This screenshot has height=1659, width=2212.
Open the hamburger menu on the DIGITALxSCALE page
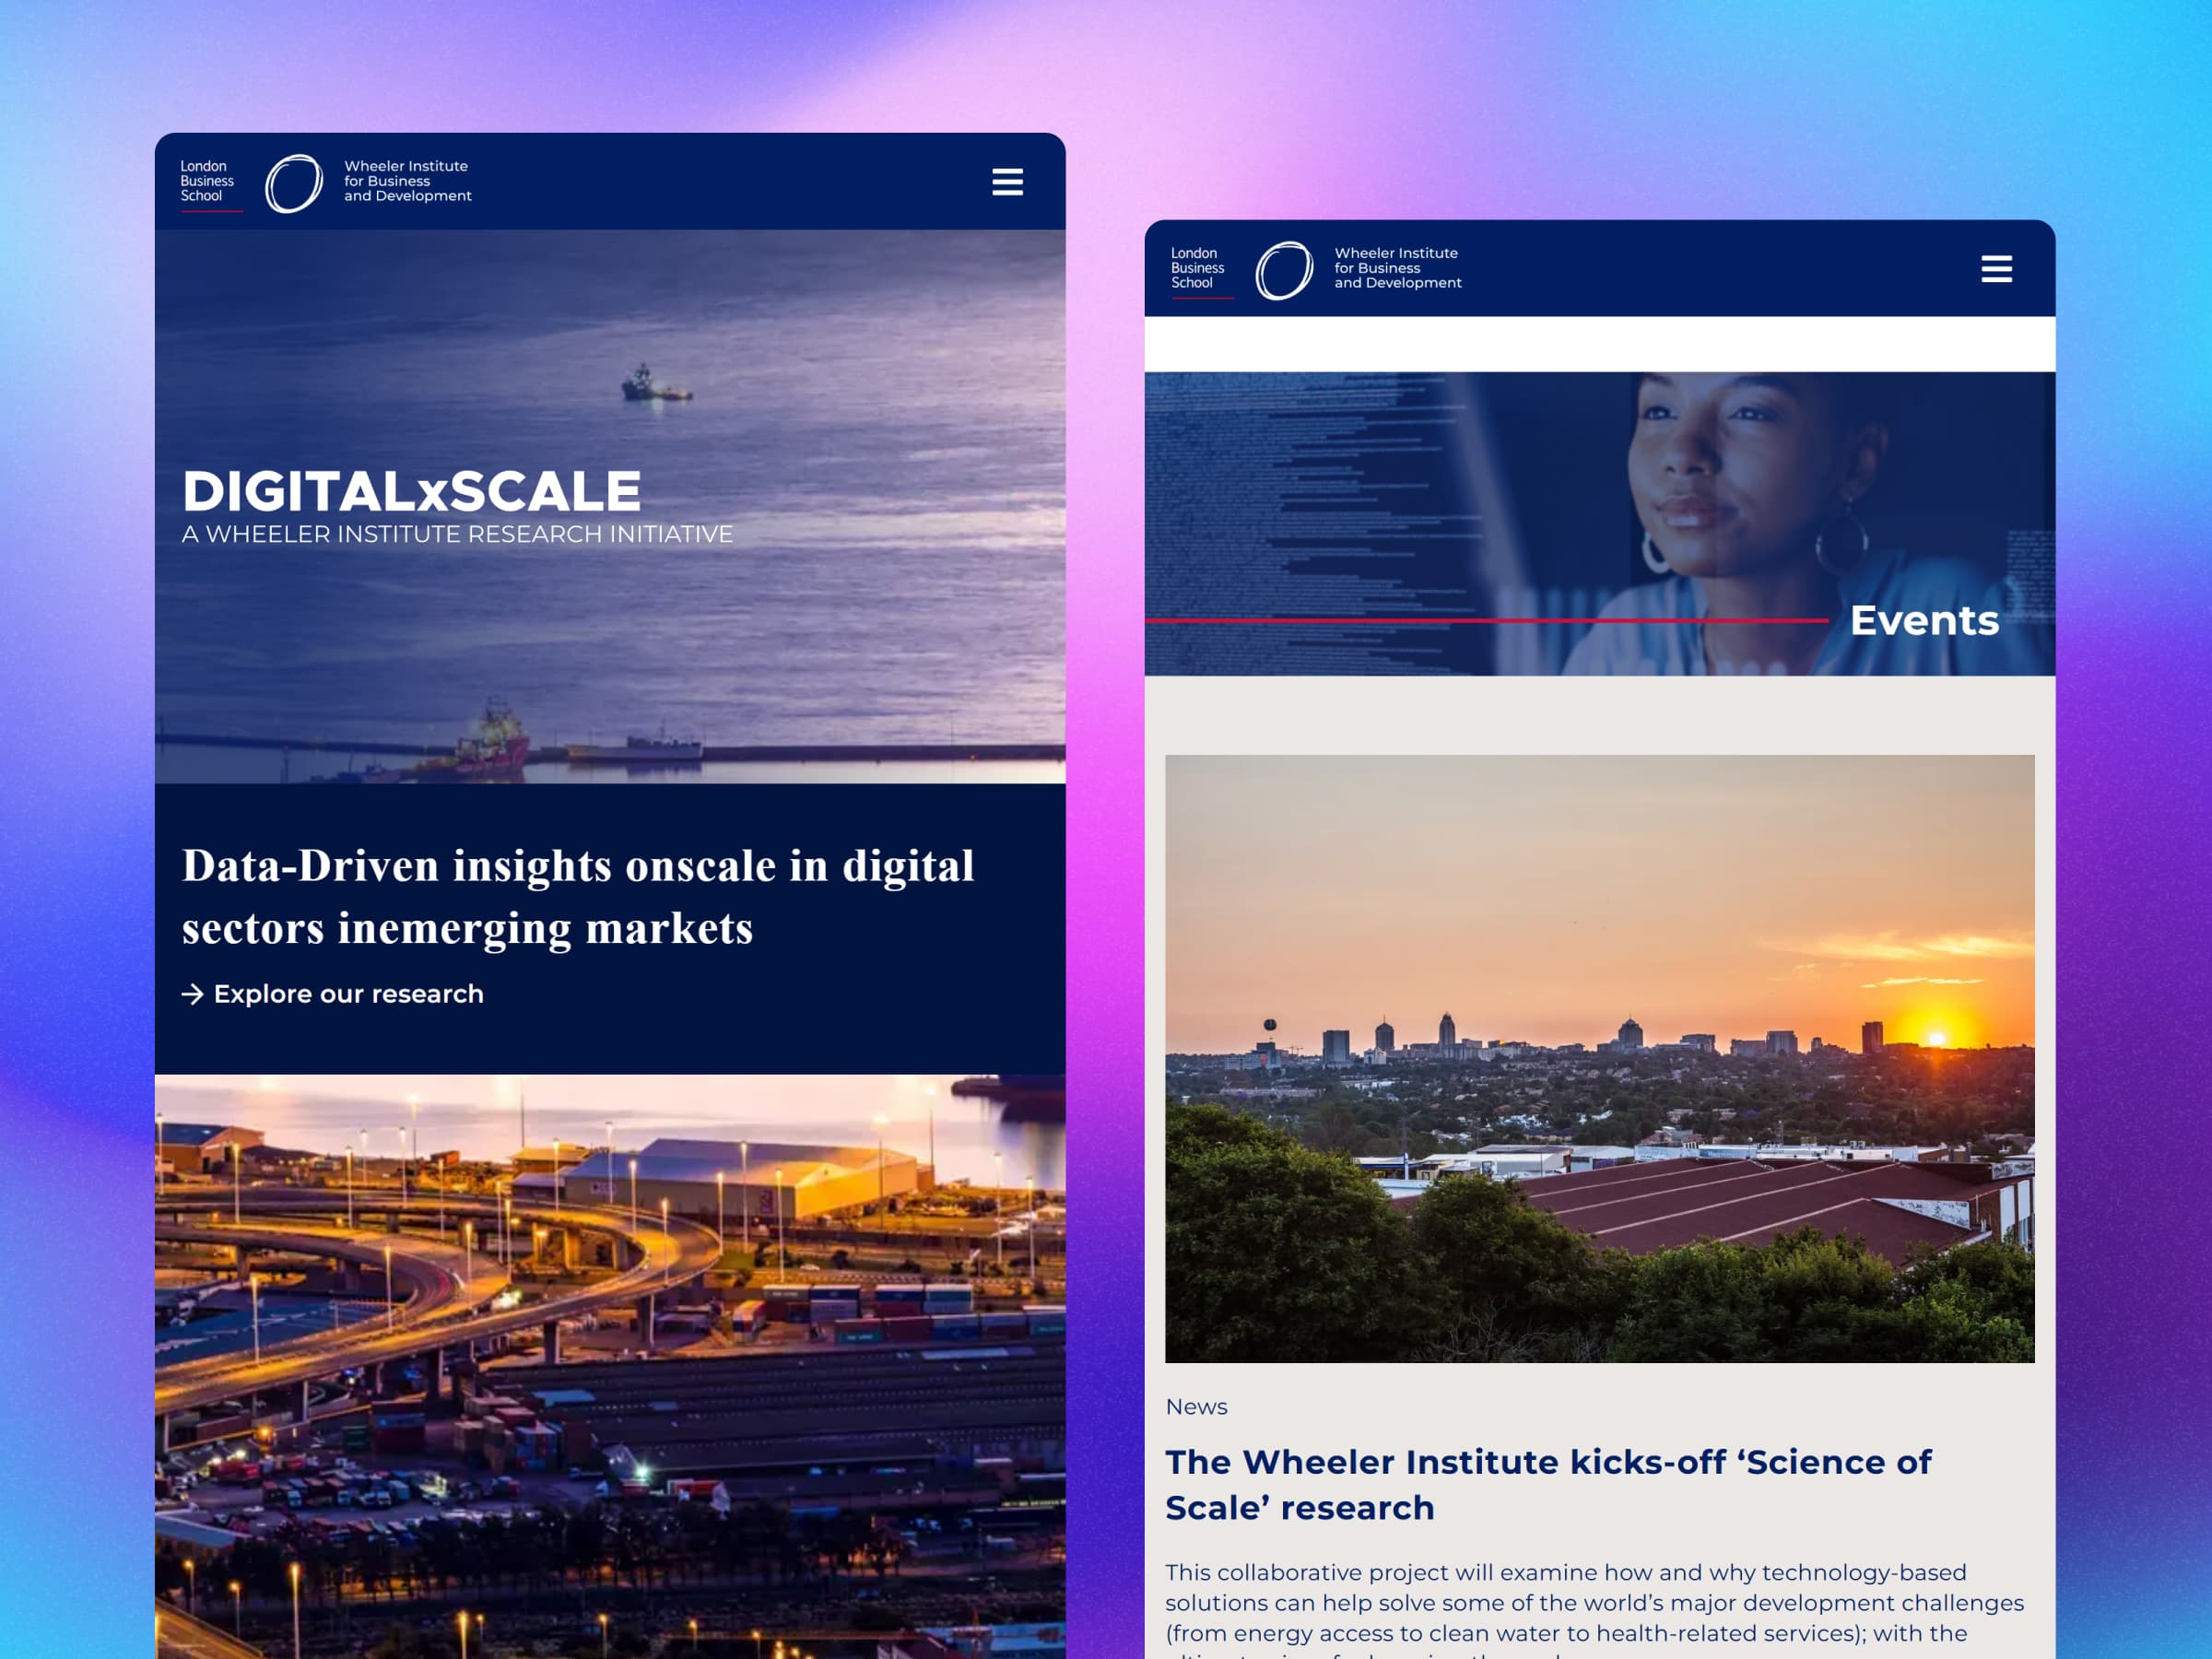1008,182
